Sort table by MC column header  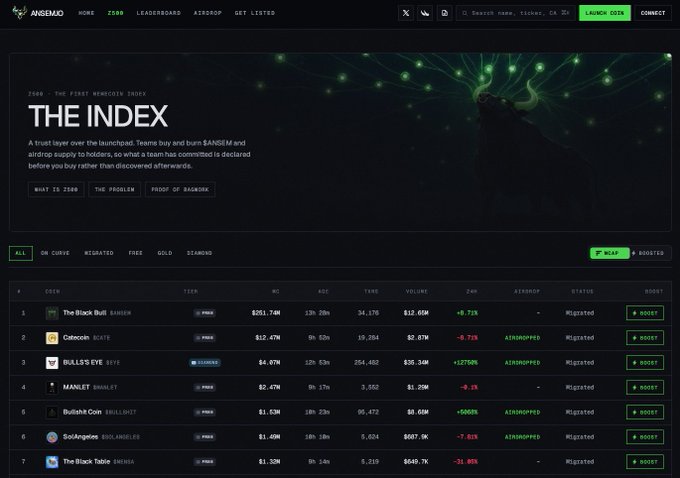pyautogui.click(x=275, y=291)
